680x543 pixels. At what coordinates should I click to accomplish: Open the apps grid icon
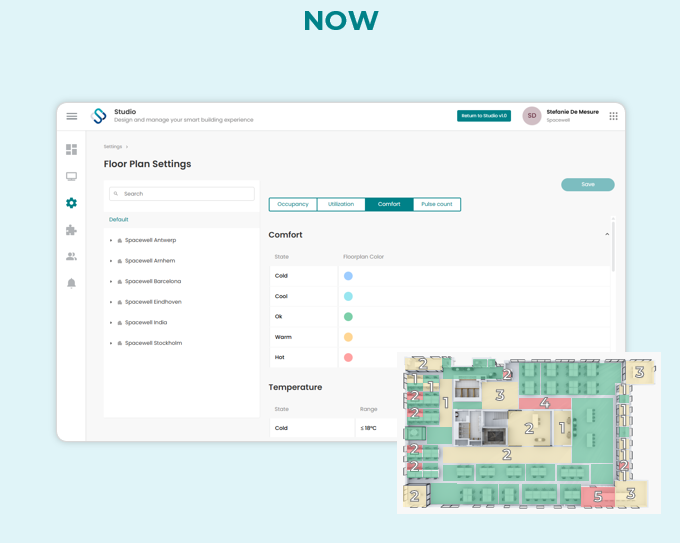coord(613,116)
